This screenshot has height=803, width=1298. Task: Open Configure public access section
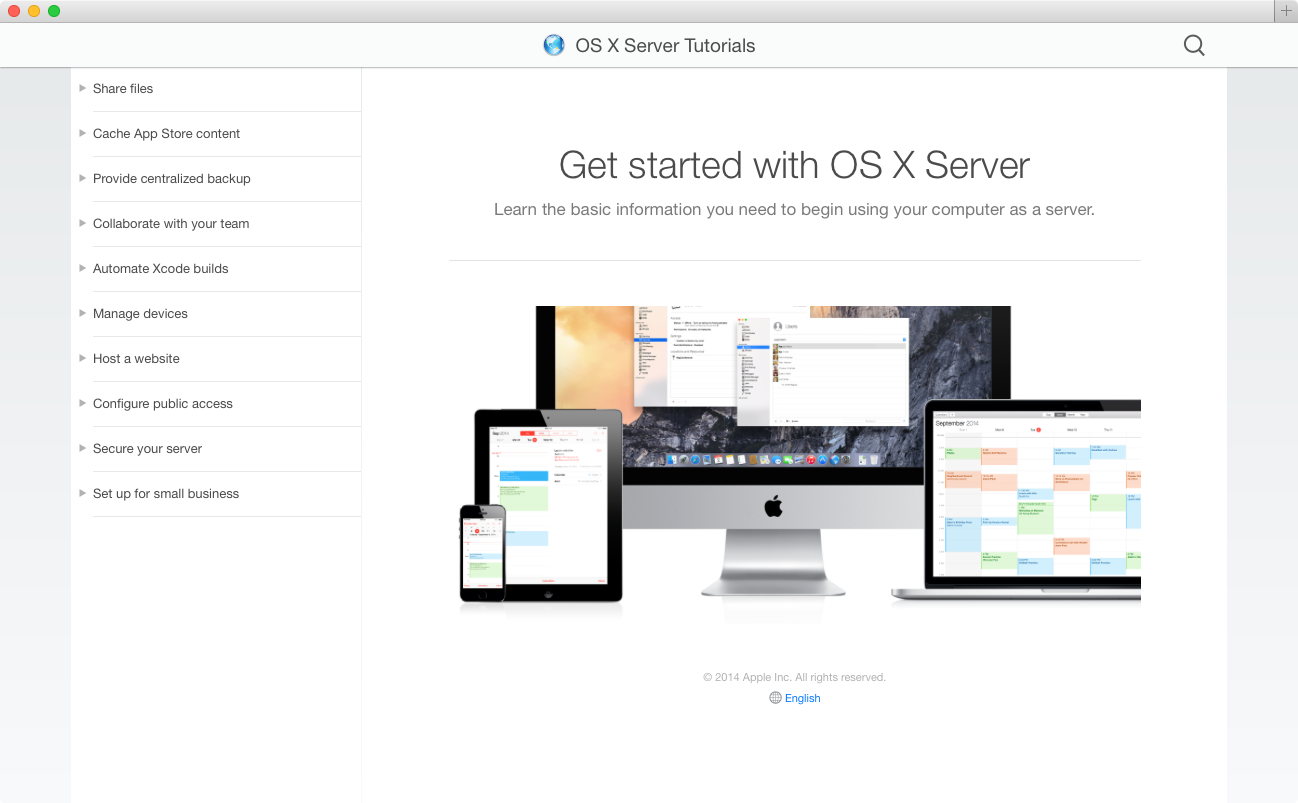pyautogui.click(x=162, y=404)
